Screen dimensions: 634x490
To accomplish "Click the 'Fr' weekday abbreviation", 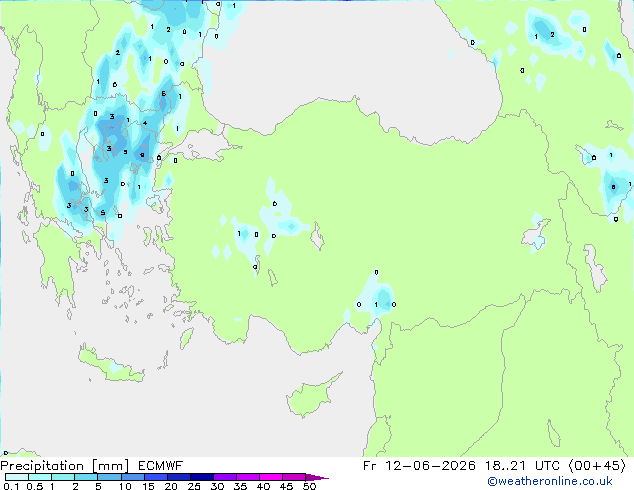I will pos(369,466).
